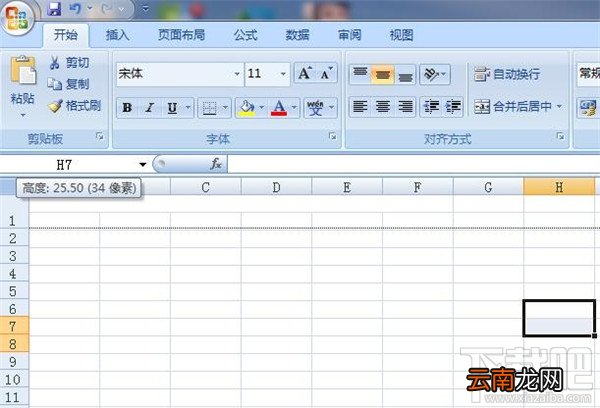Image resolution: width=600 pixels, height=408 pixels.
Task: Expand the 粘贴 options arrow
Action: click(x=23, y=115)
